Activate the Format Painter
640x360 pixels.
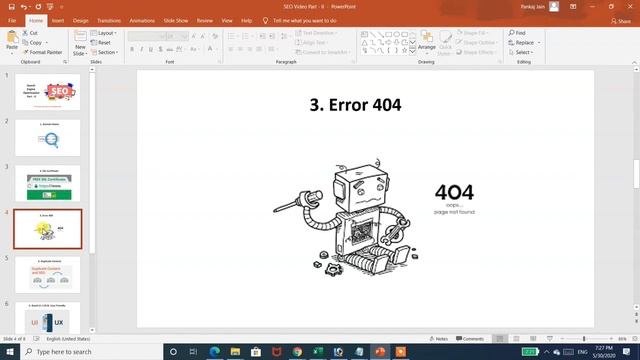[x=42, y=52]
